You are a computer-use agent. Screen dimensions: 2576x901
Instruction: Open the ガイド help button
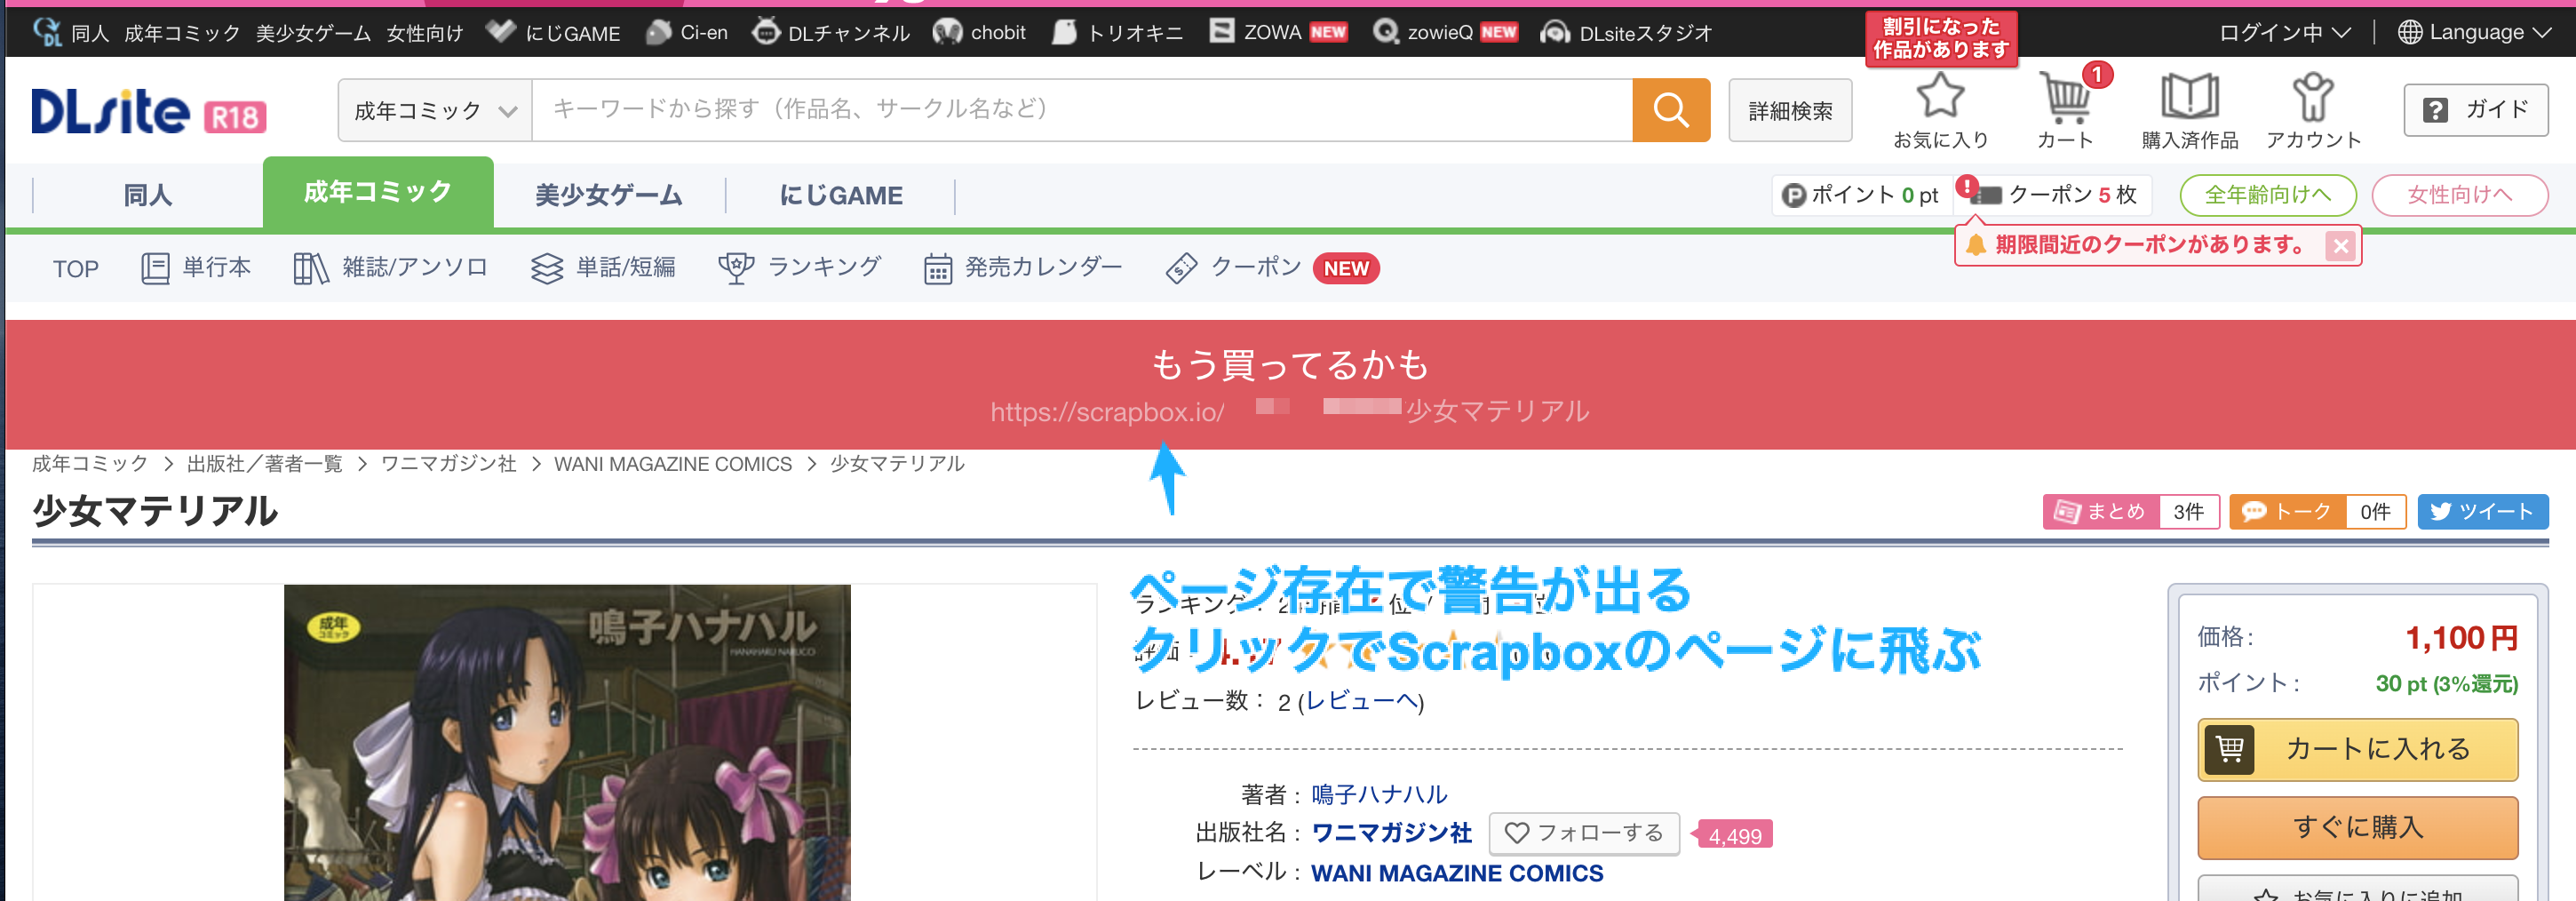(x=2475, y=110)
